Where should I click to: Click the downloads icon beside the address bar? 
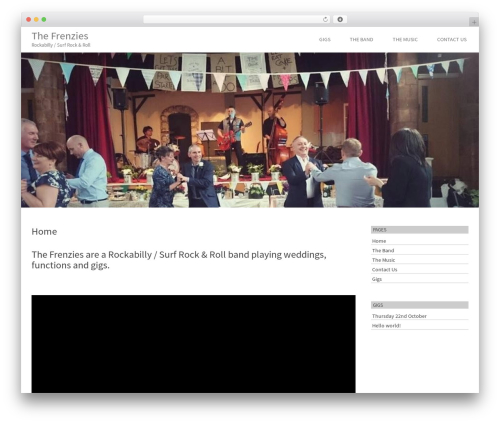(x=340, y=20)
